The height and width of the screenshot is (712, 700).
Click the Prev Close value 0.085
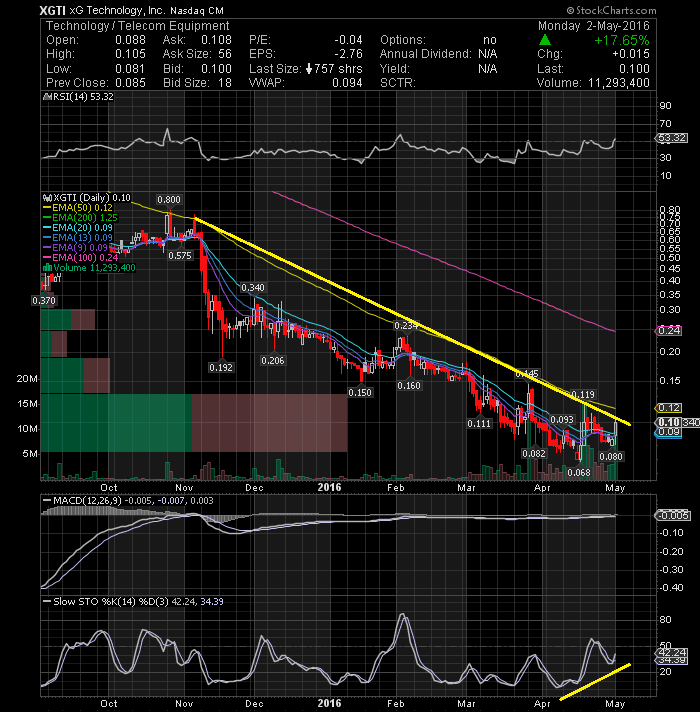tap(130, 83)
